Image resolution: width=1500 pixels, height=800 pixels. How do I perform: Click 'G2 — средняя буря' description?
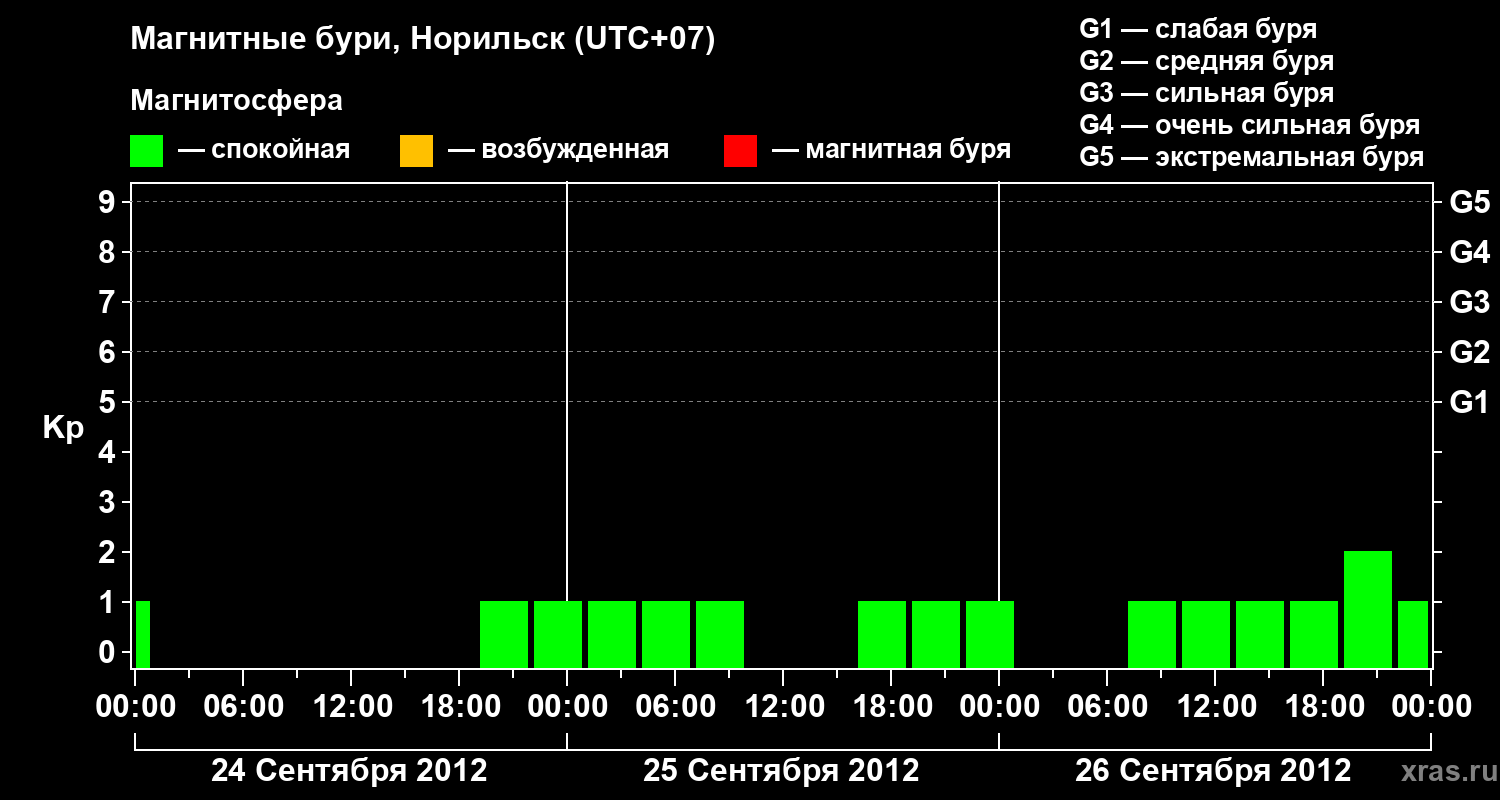click(x=1206, y=61)
